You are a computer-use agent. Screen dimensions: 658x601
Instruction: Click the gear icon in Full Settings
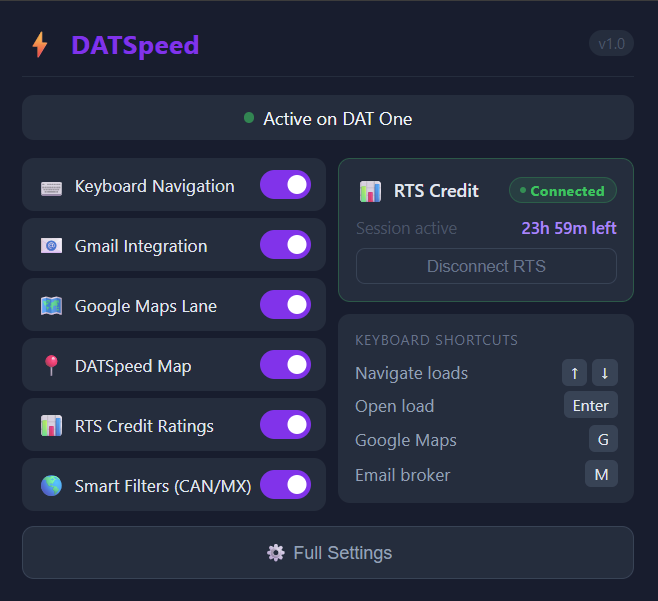coord(276,553)
